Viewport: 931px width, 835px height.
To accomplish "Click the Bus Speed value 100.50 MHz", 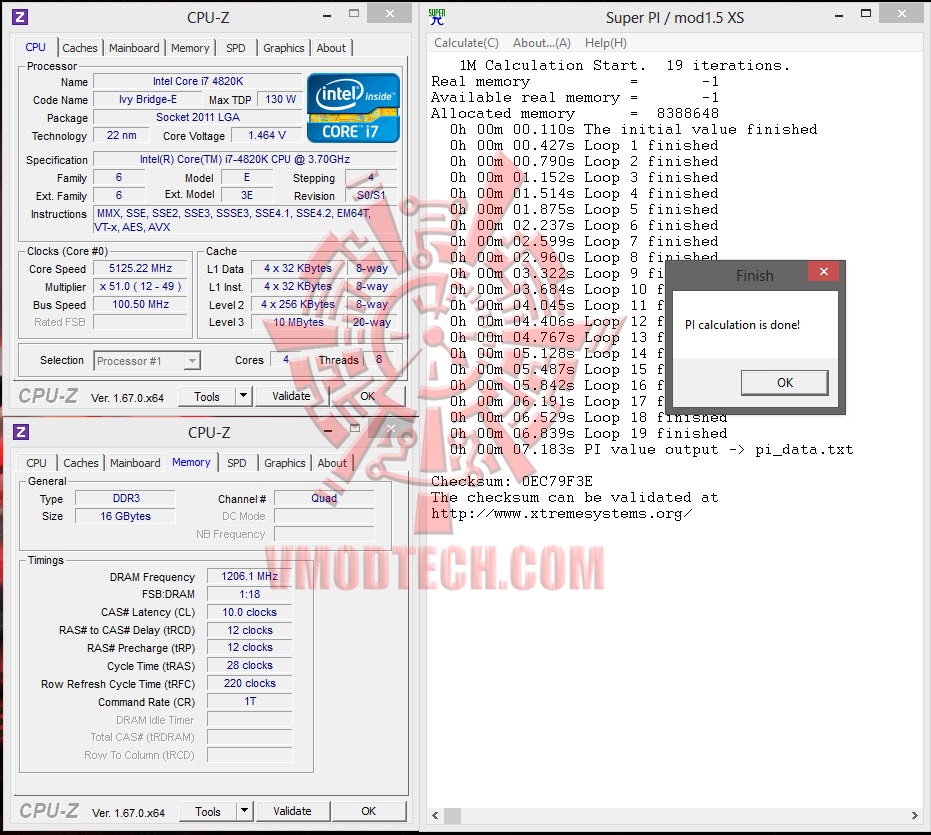I will point(140,305).
